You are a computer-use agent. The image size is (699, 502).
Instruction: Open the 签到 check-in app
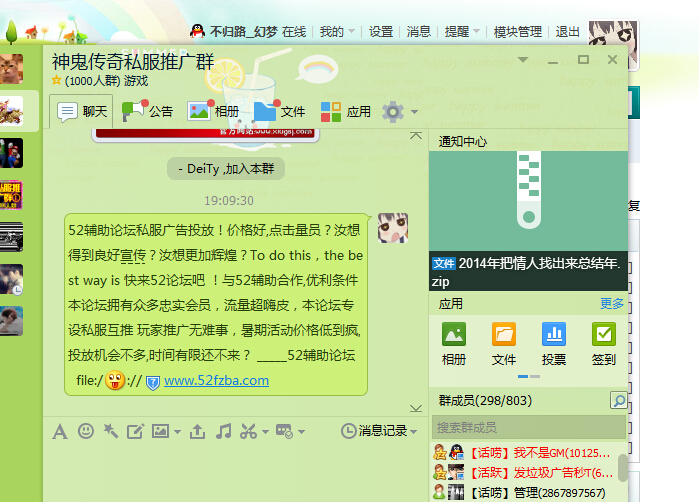pyautogui.click(x=604, y=334)
